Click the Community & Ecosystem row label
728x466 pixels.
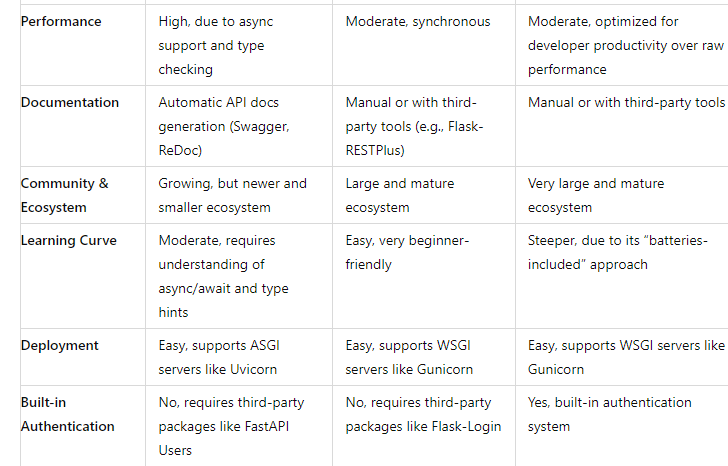pos(65,195)
